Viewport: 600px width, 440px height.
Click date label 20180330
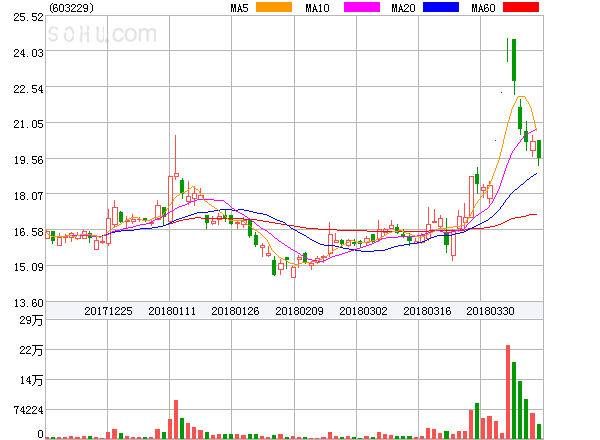(x=490, y=311)
